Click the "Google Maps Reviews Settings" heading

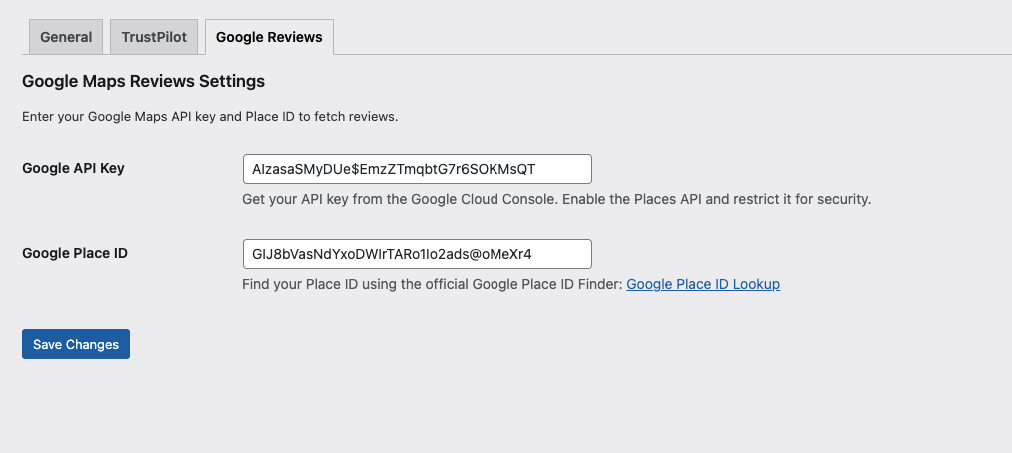tap(143, 80)
